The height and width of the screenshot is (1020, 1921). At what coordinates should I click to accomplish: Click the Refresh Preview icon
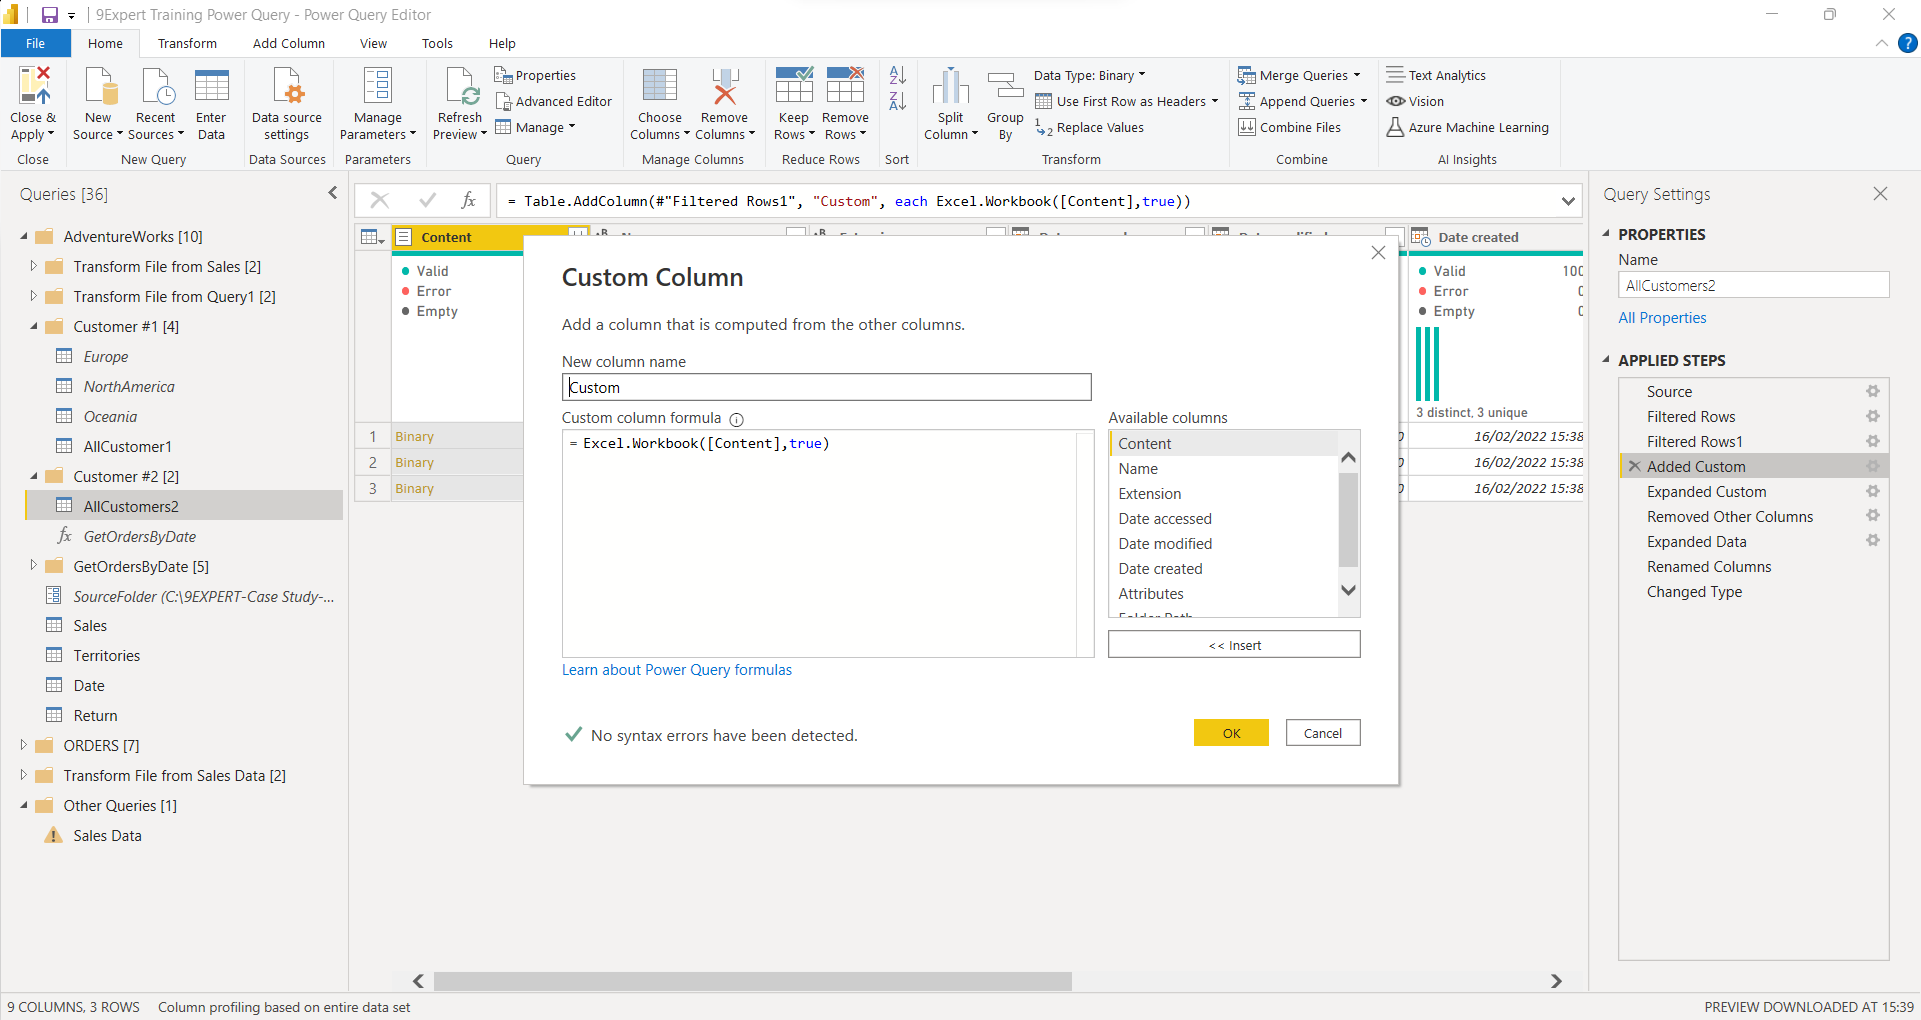[459, 100]
